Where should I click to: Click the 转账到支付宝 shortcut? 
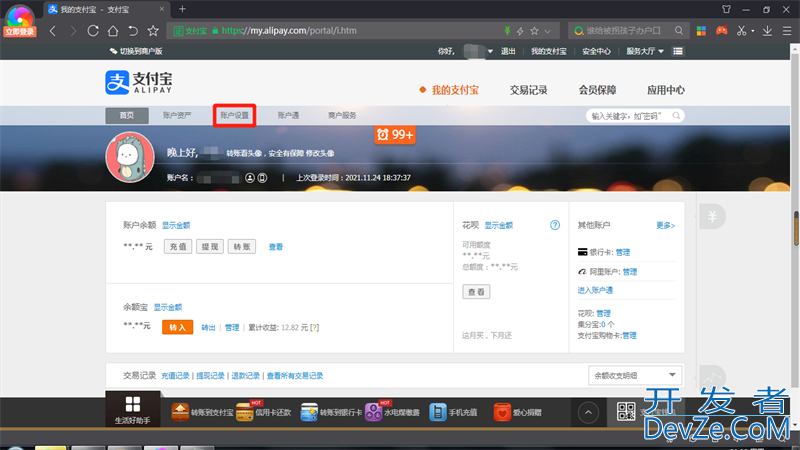click(x=202, y=412)
